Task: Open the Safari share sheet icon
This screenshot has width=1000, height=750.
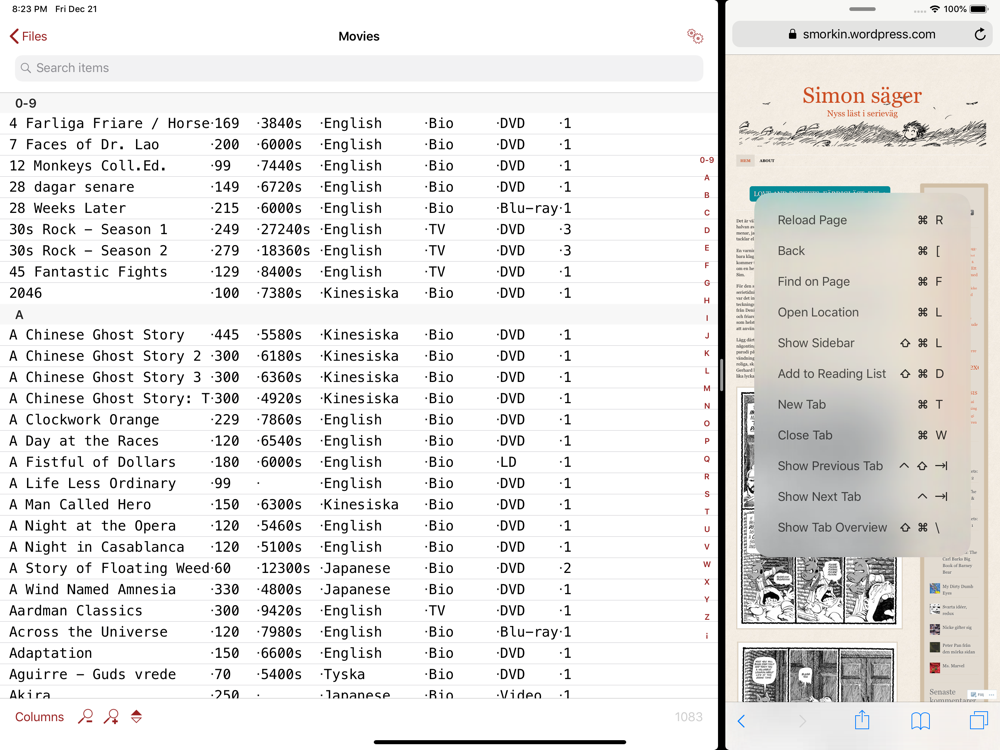Action: [x=862, y=719]
